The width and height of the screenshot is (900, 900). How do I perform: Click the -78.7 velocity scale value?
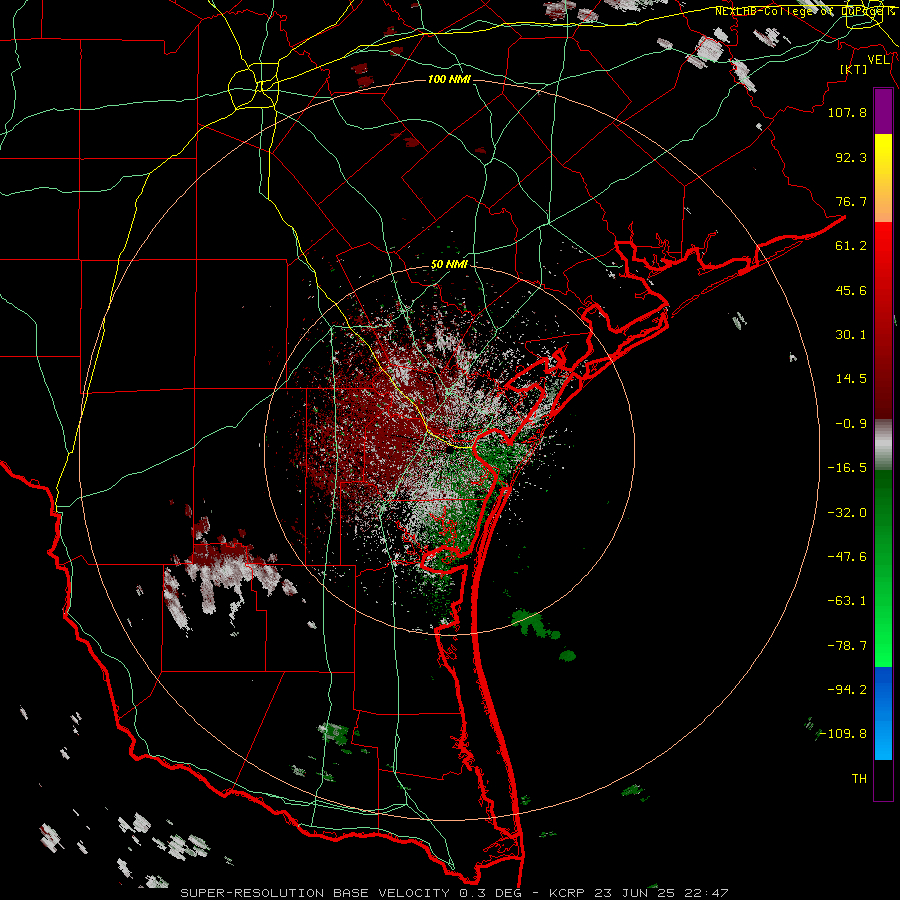[x=847, y=646]
